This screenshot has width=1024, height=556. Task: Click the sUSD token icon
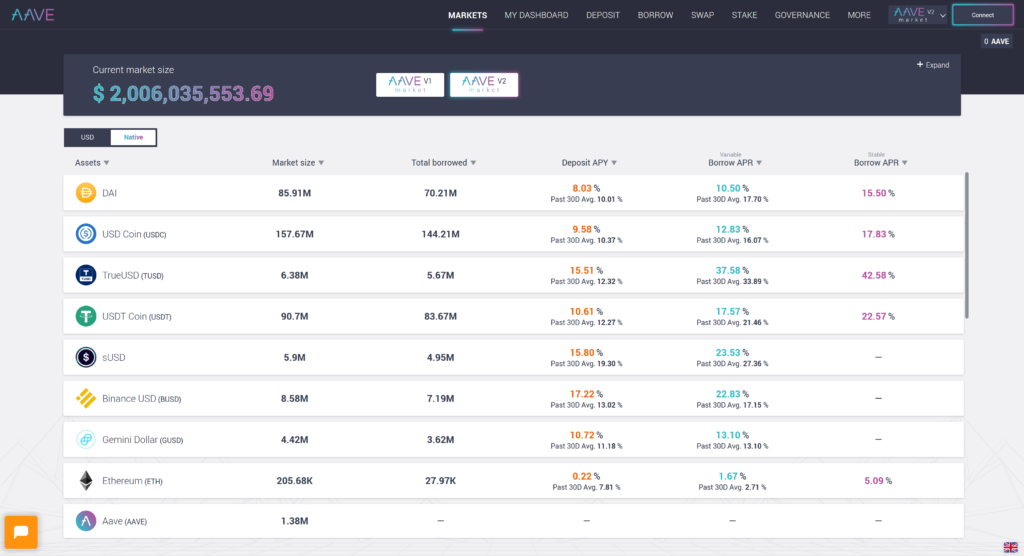pos(86,357)
